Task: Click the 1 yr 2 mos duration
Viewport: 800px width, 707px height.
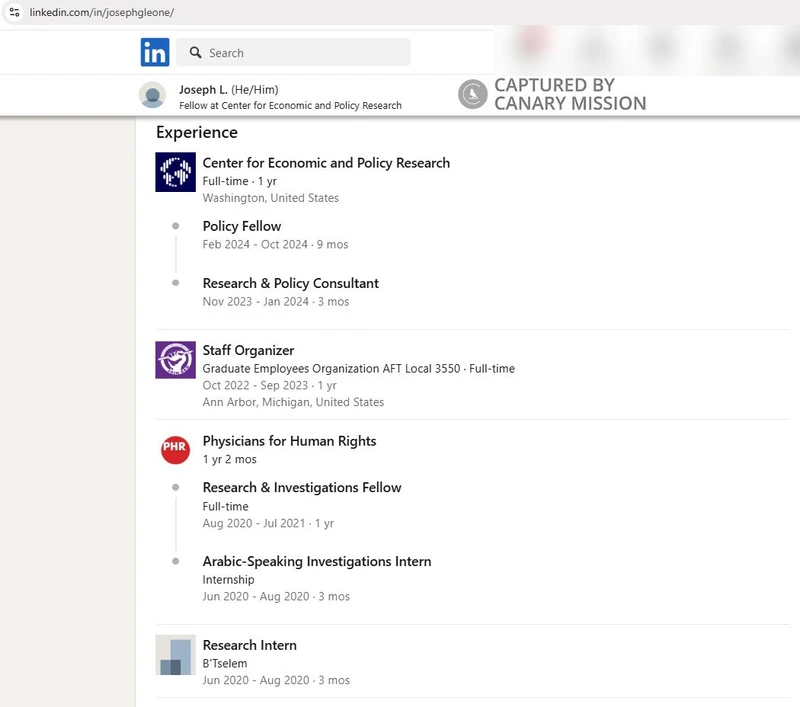Action: click(x=230, y=460)
